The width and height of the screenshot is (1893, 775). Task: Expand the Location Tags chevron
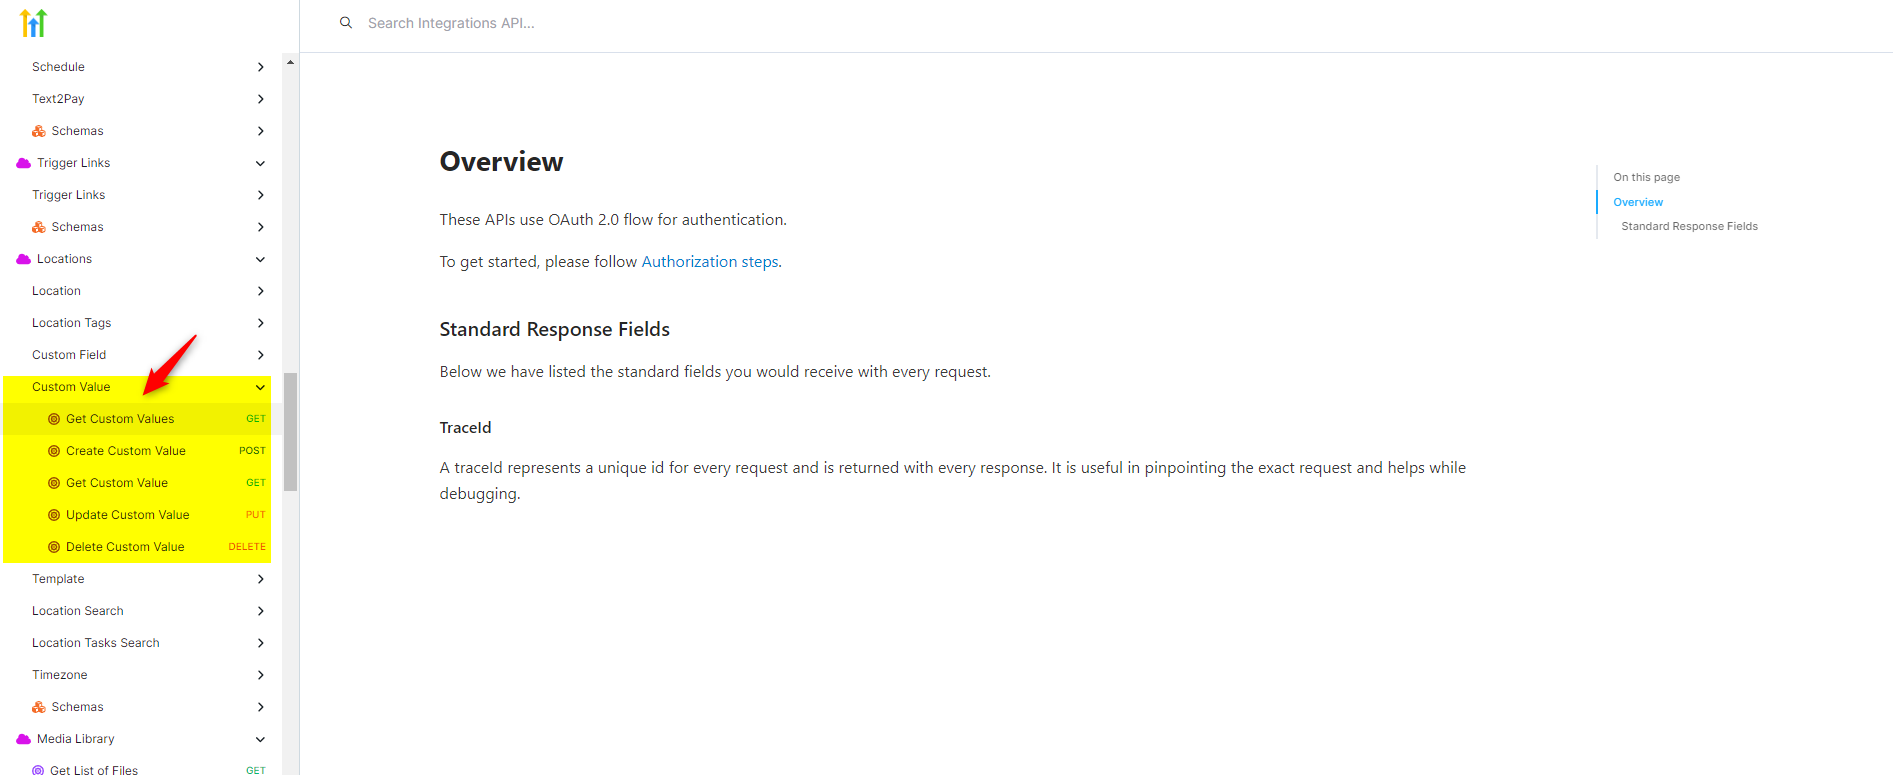tap(260, 323)
